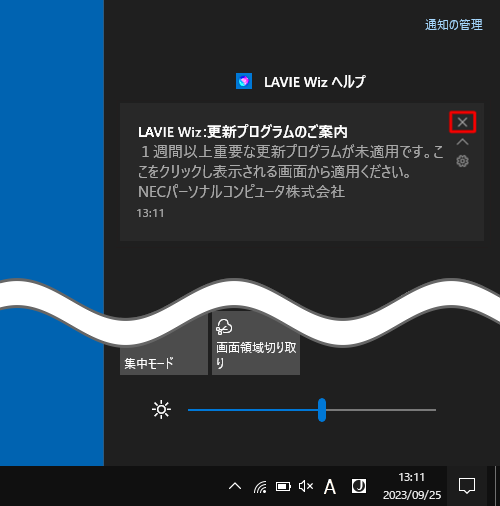Viewport: 500px width, 506px height.
Task: Open the LAVIE Wiz:更新プログラムのご案内 notification
Action: 302,172
